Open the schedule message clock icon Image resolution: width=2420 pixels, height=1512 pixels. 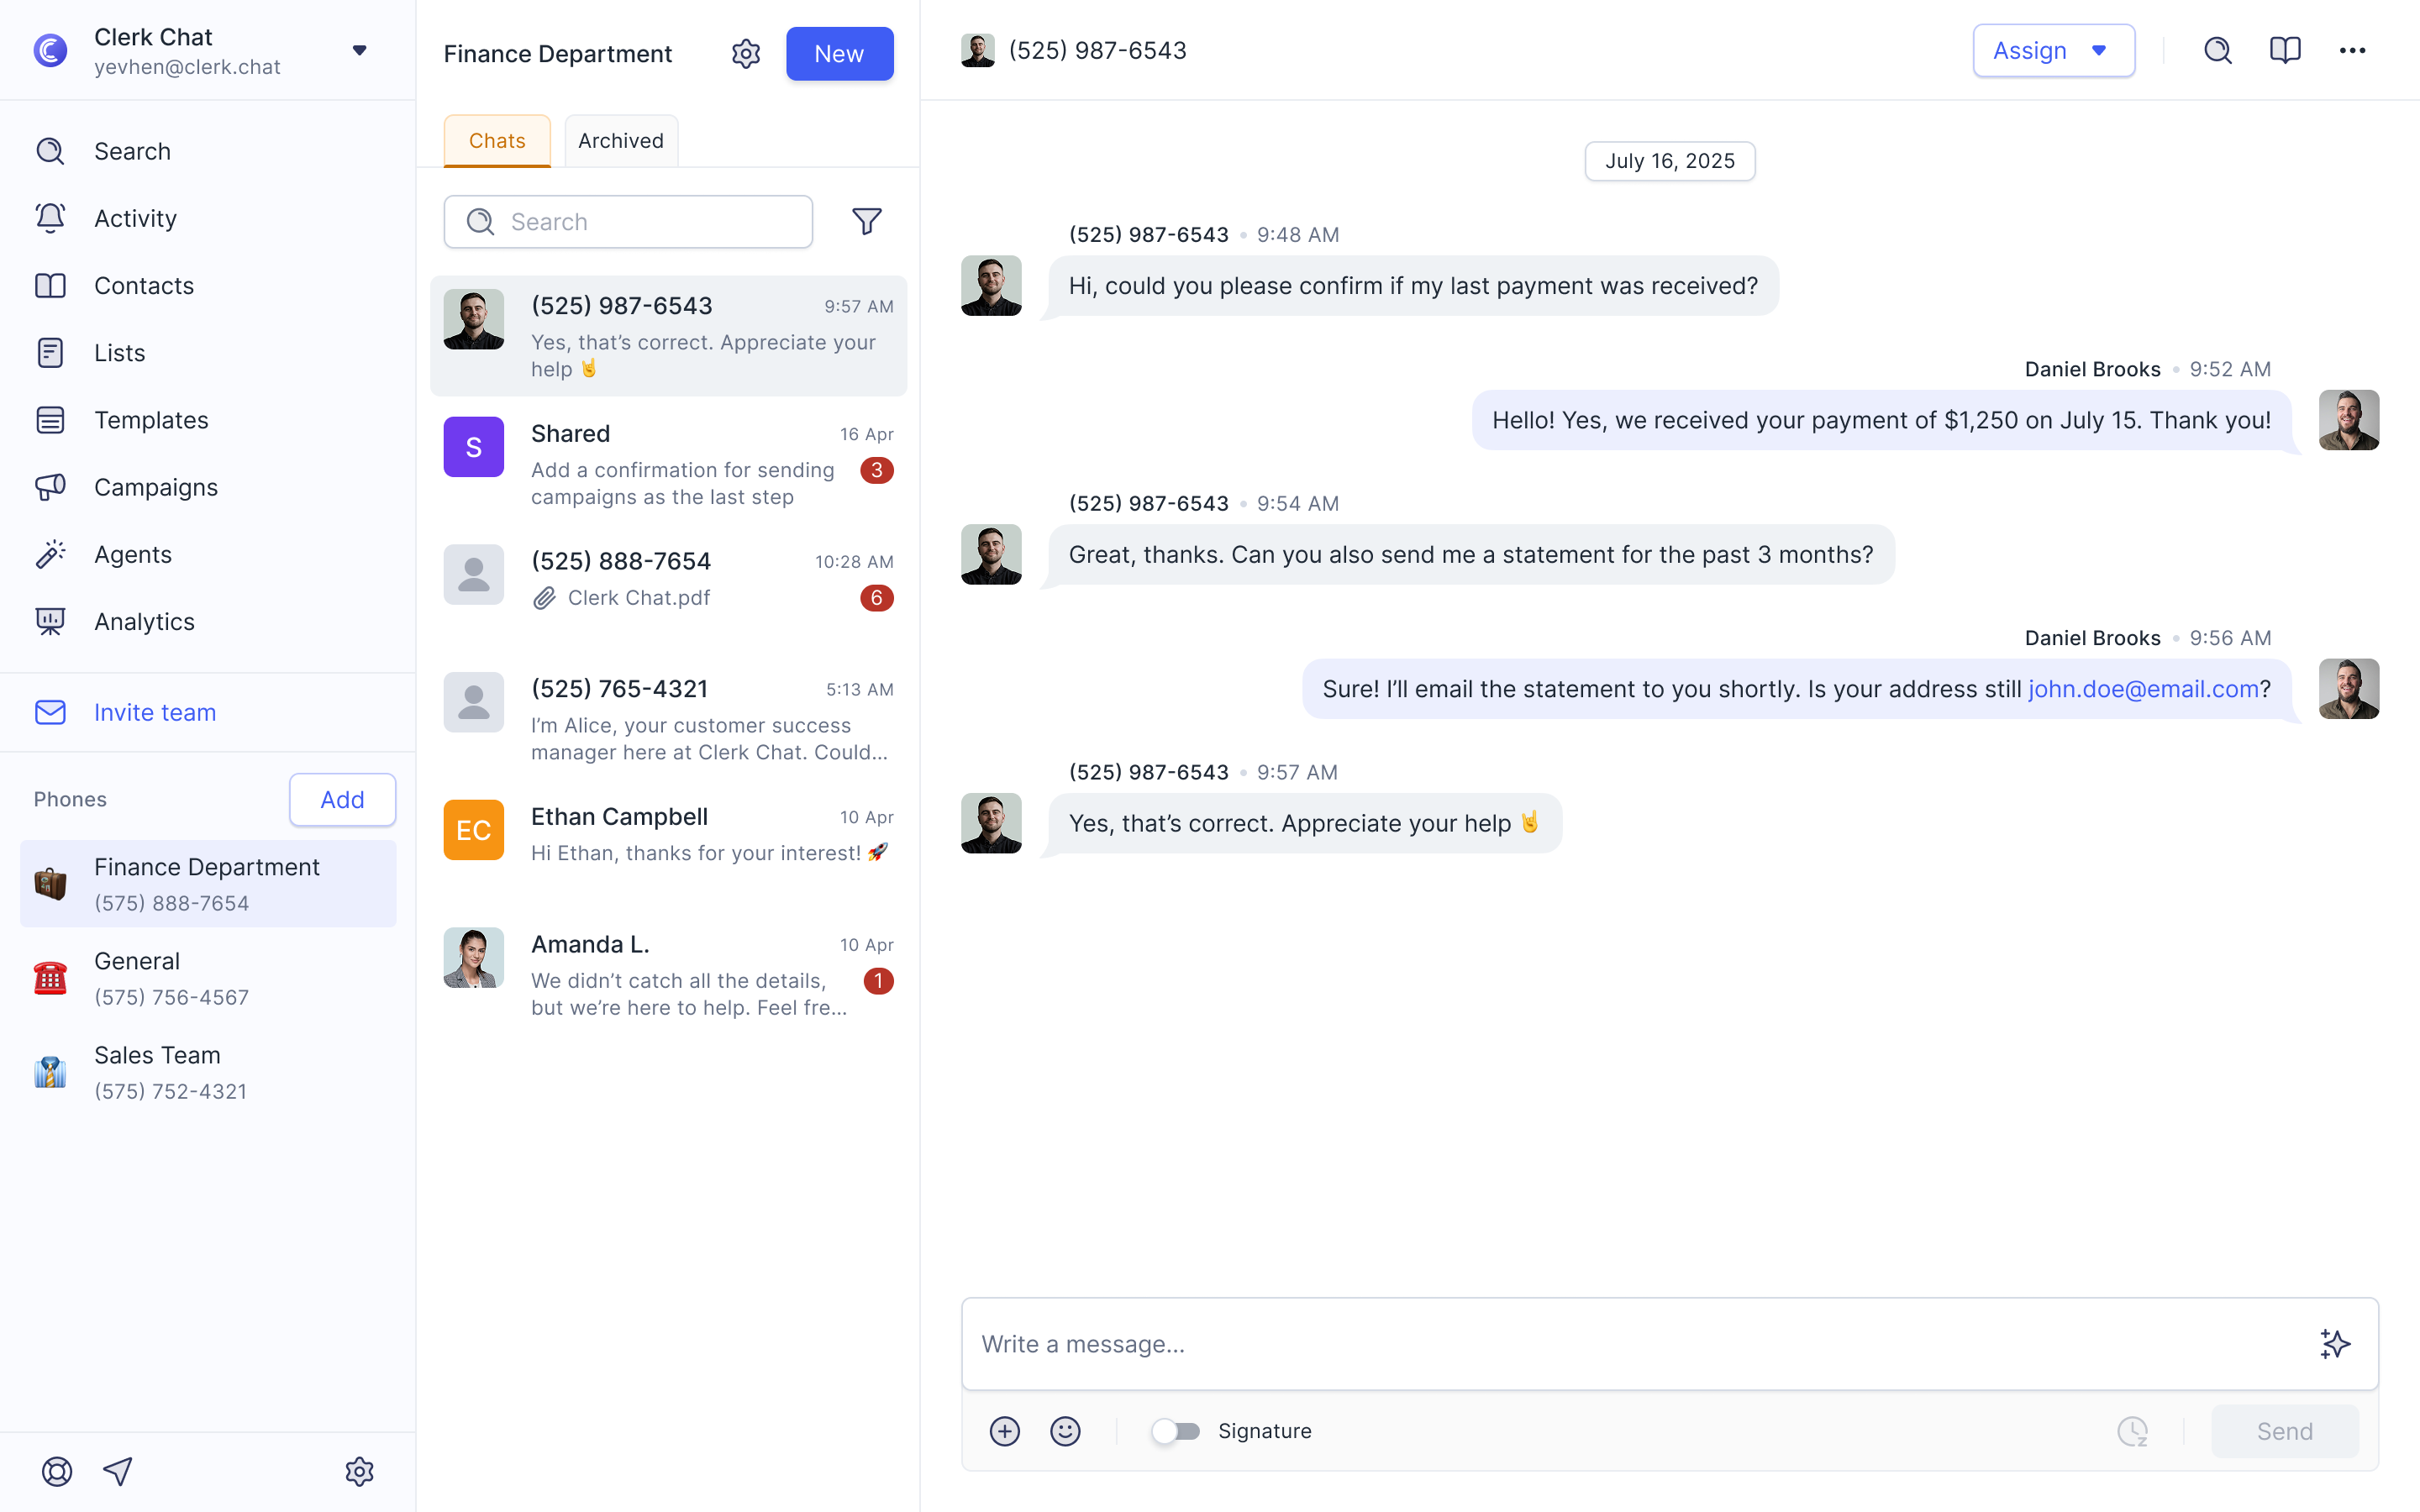point(2132,1431)
